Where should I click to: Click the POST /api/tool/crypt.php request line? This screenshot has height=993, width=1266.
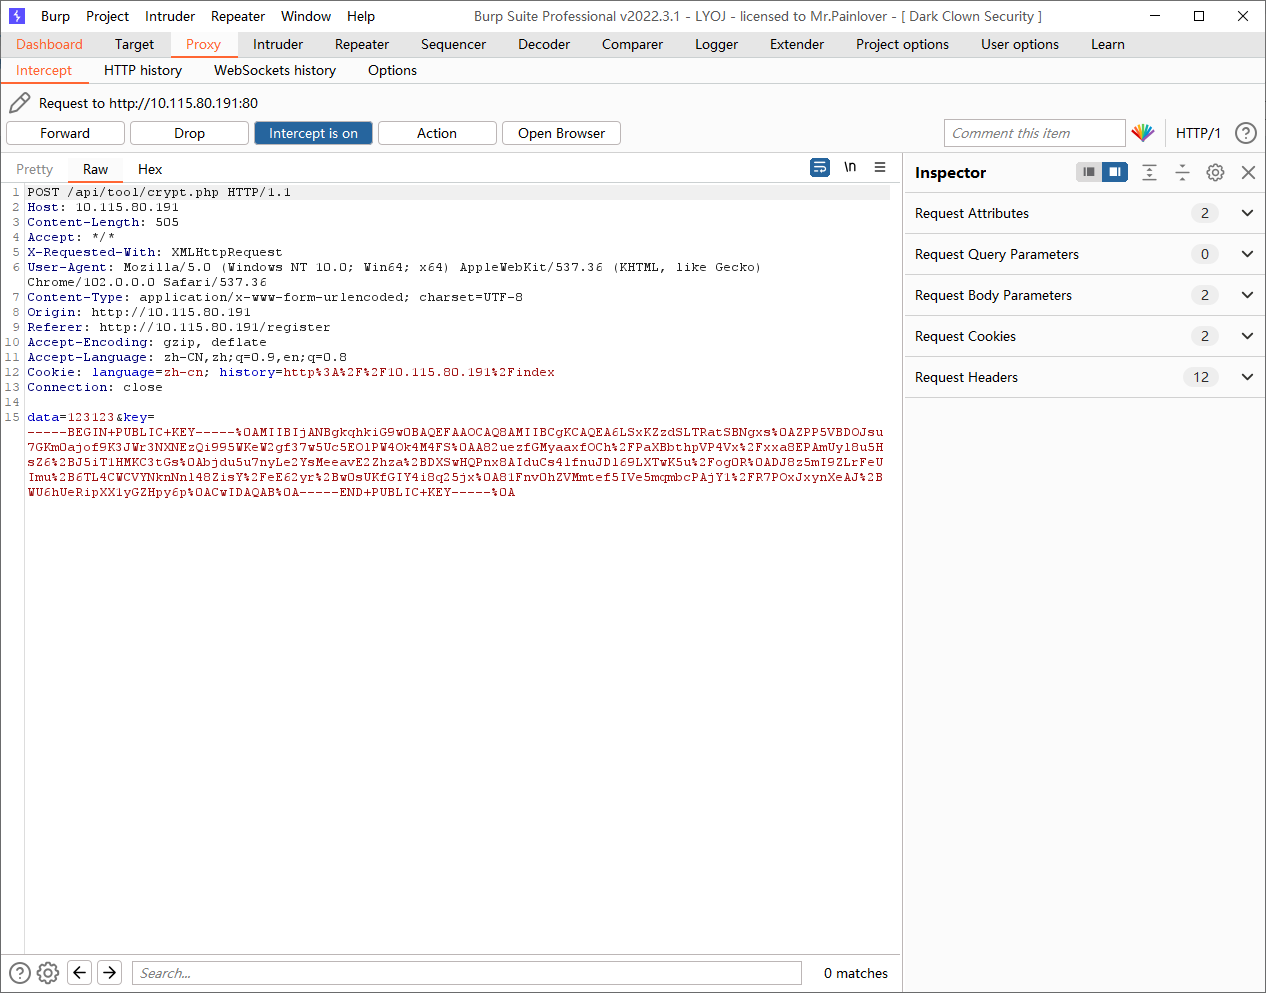pos(159,192)
